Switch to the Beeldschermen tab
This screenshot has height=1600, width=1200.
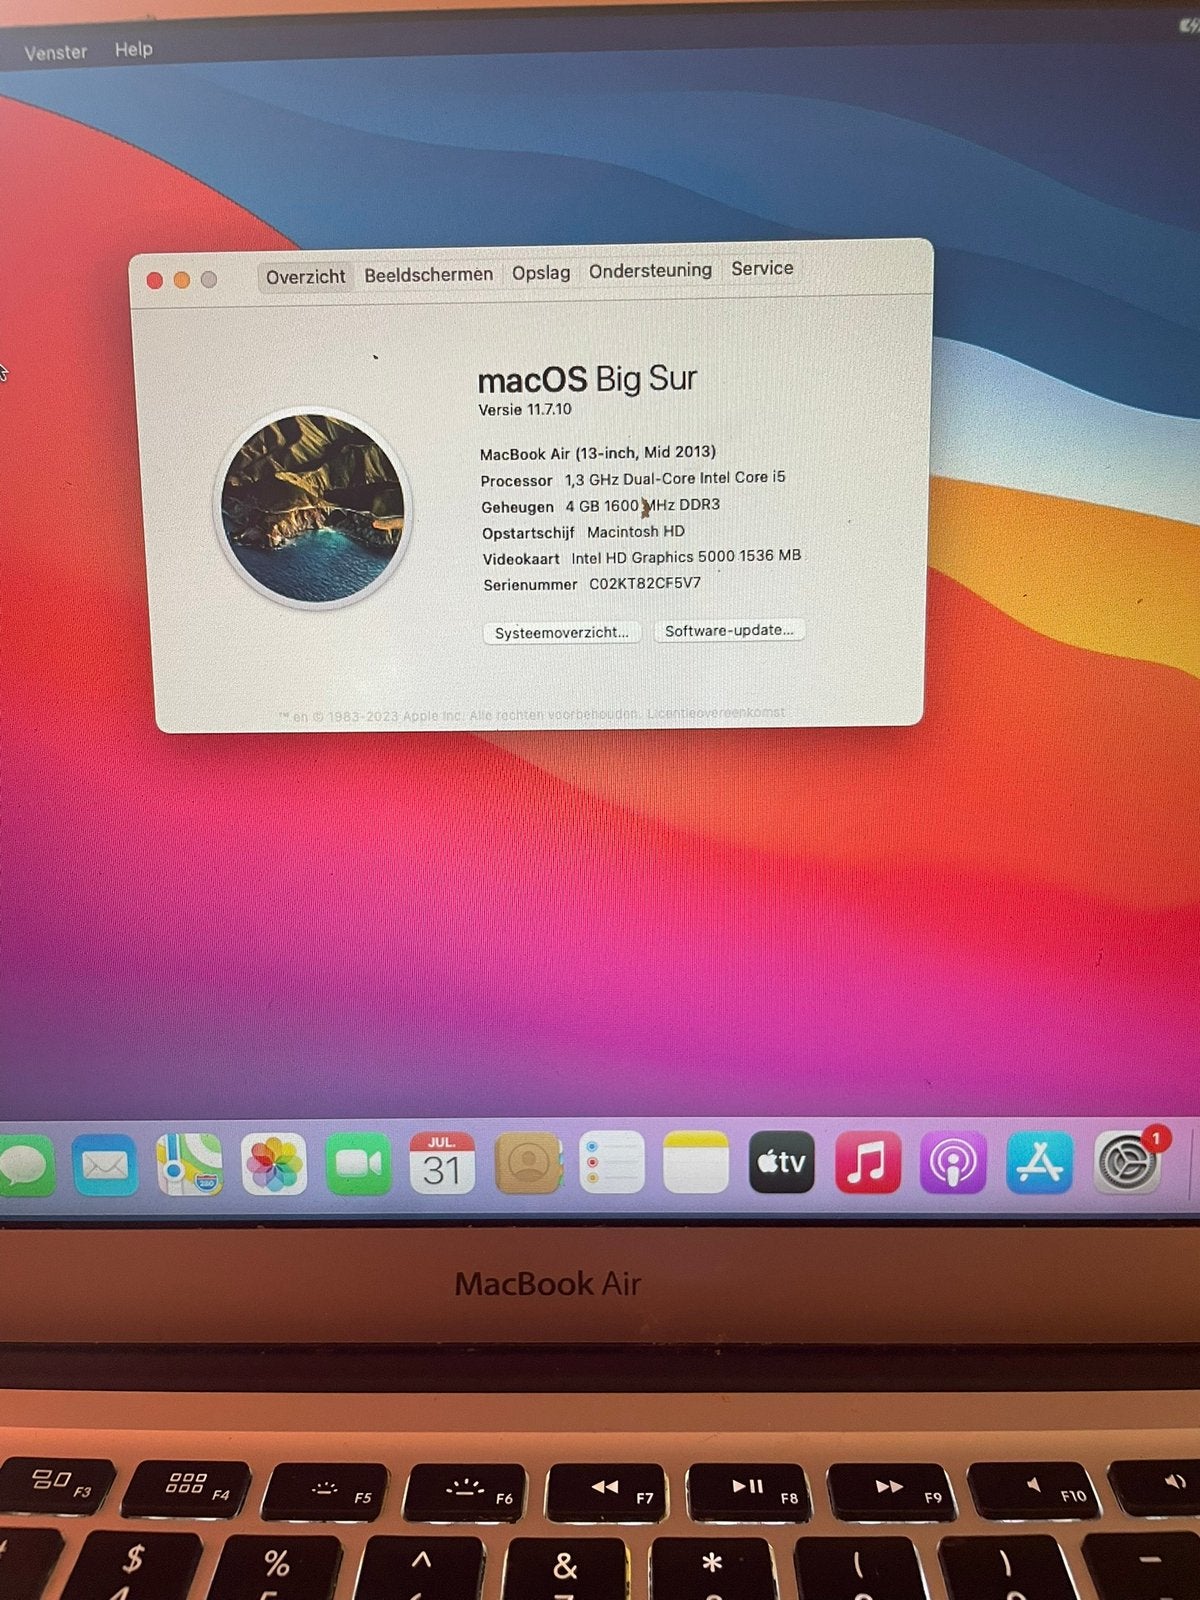[428, 275]
